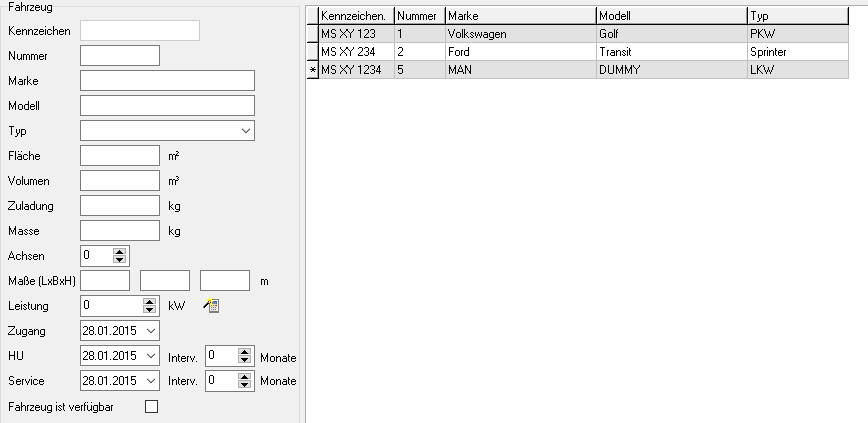
Task: Decrease the HU interval months
Action: coord(245,359)
